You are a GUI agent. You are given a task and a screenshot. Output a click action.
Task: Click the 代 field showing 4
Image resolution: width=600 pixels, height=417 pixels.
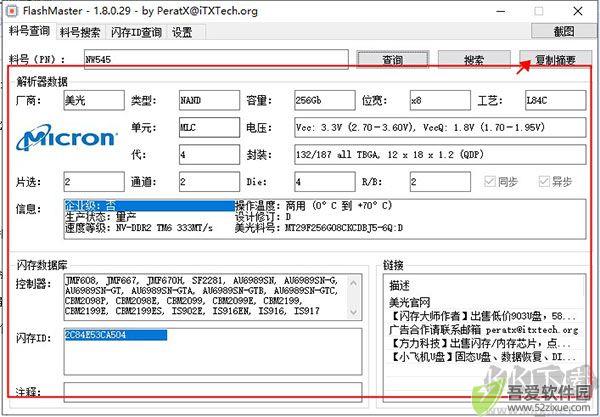point(209,155)
